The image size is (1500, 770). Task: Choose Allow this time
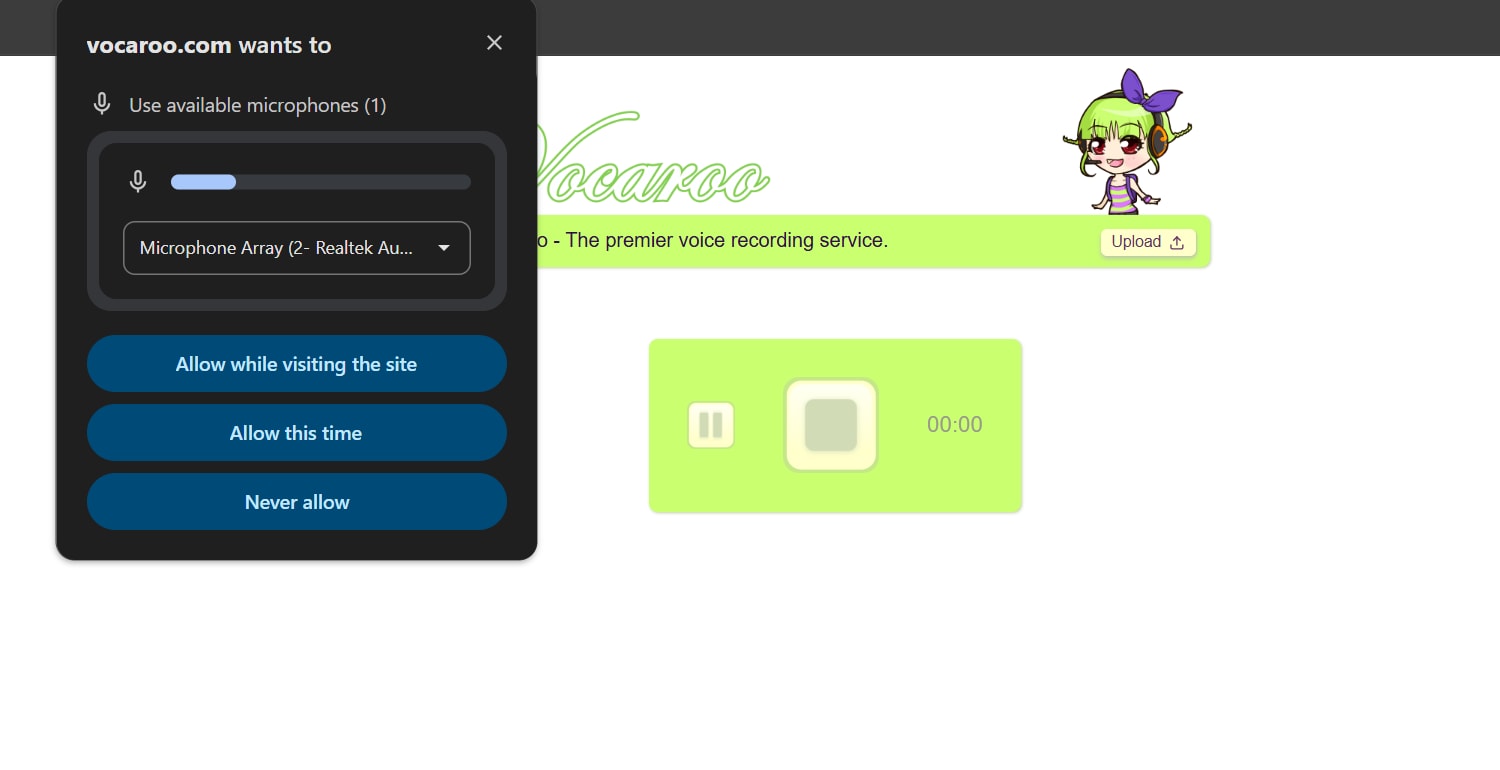[x=297, y=433]
